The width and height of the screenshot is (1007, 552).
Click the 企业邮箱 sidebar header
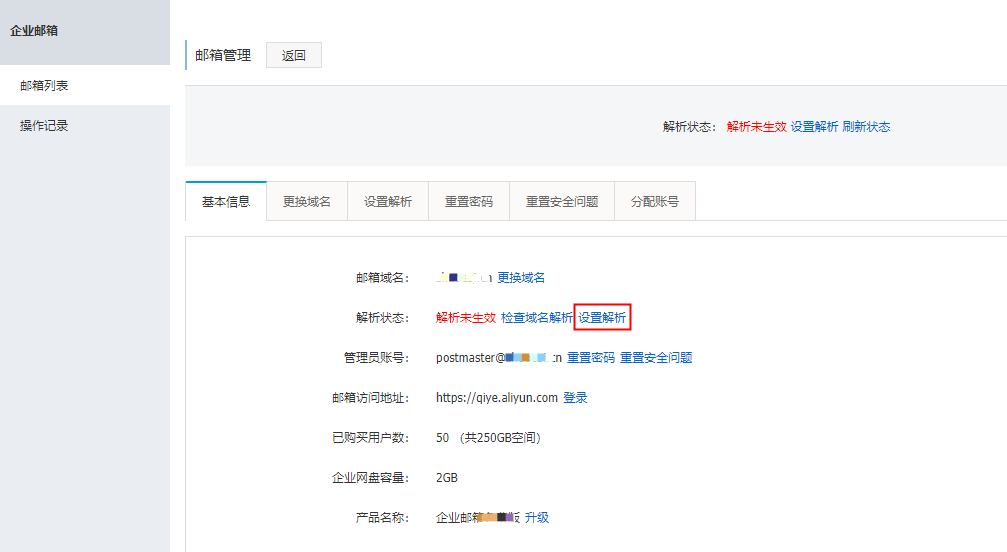34,31
